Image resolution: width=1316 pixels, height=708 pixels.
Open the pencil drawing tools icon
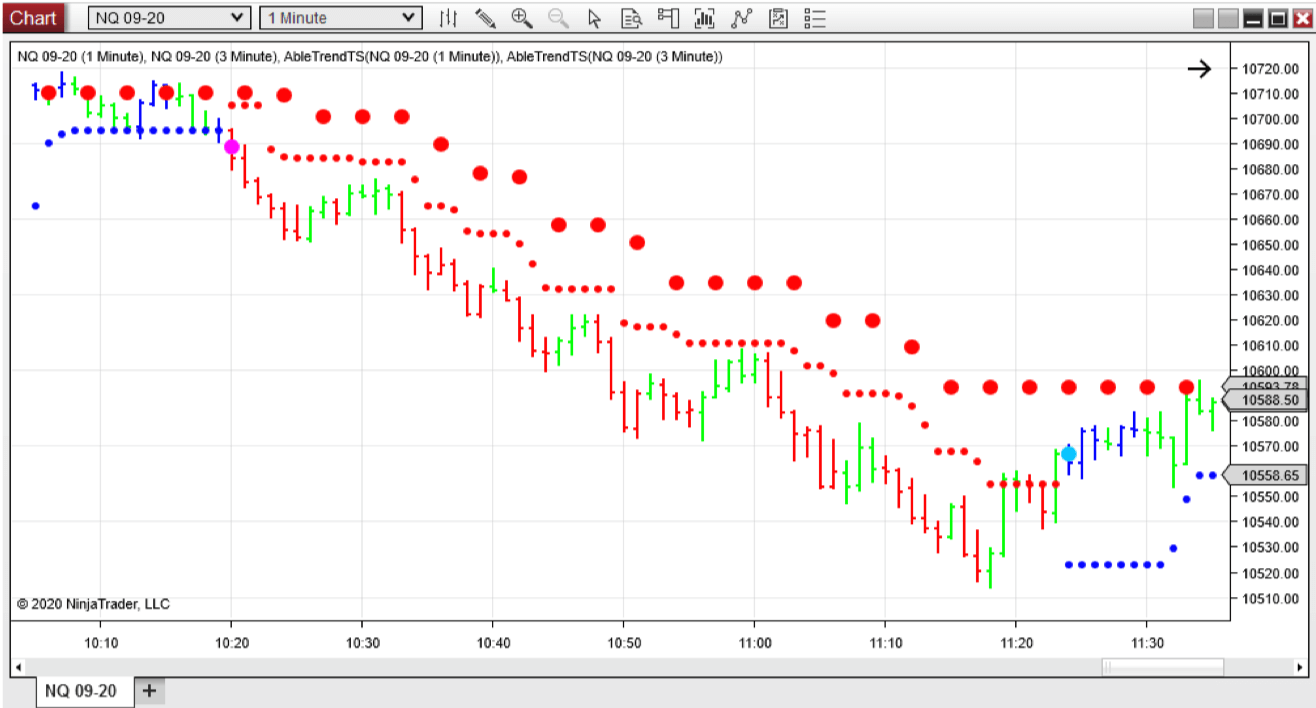point(485,18)
